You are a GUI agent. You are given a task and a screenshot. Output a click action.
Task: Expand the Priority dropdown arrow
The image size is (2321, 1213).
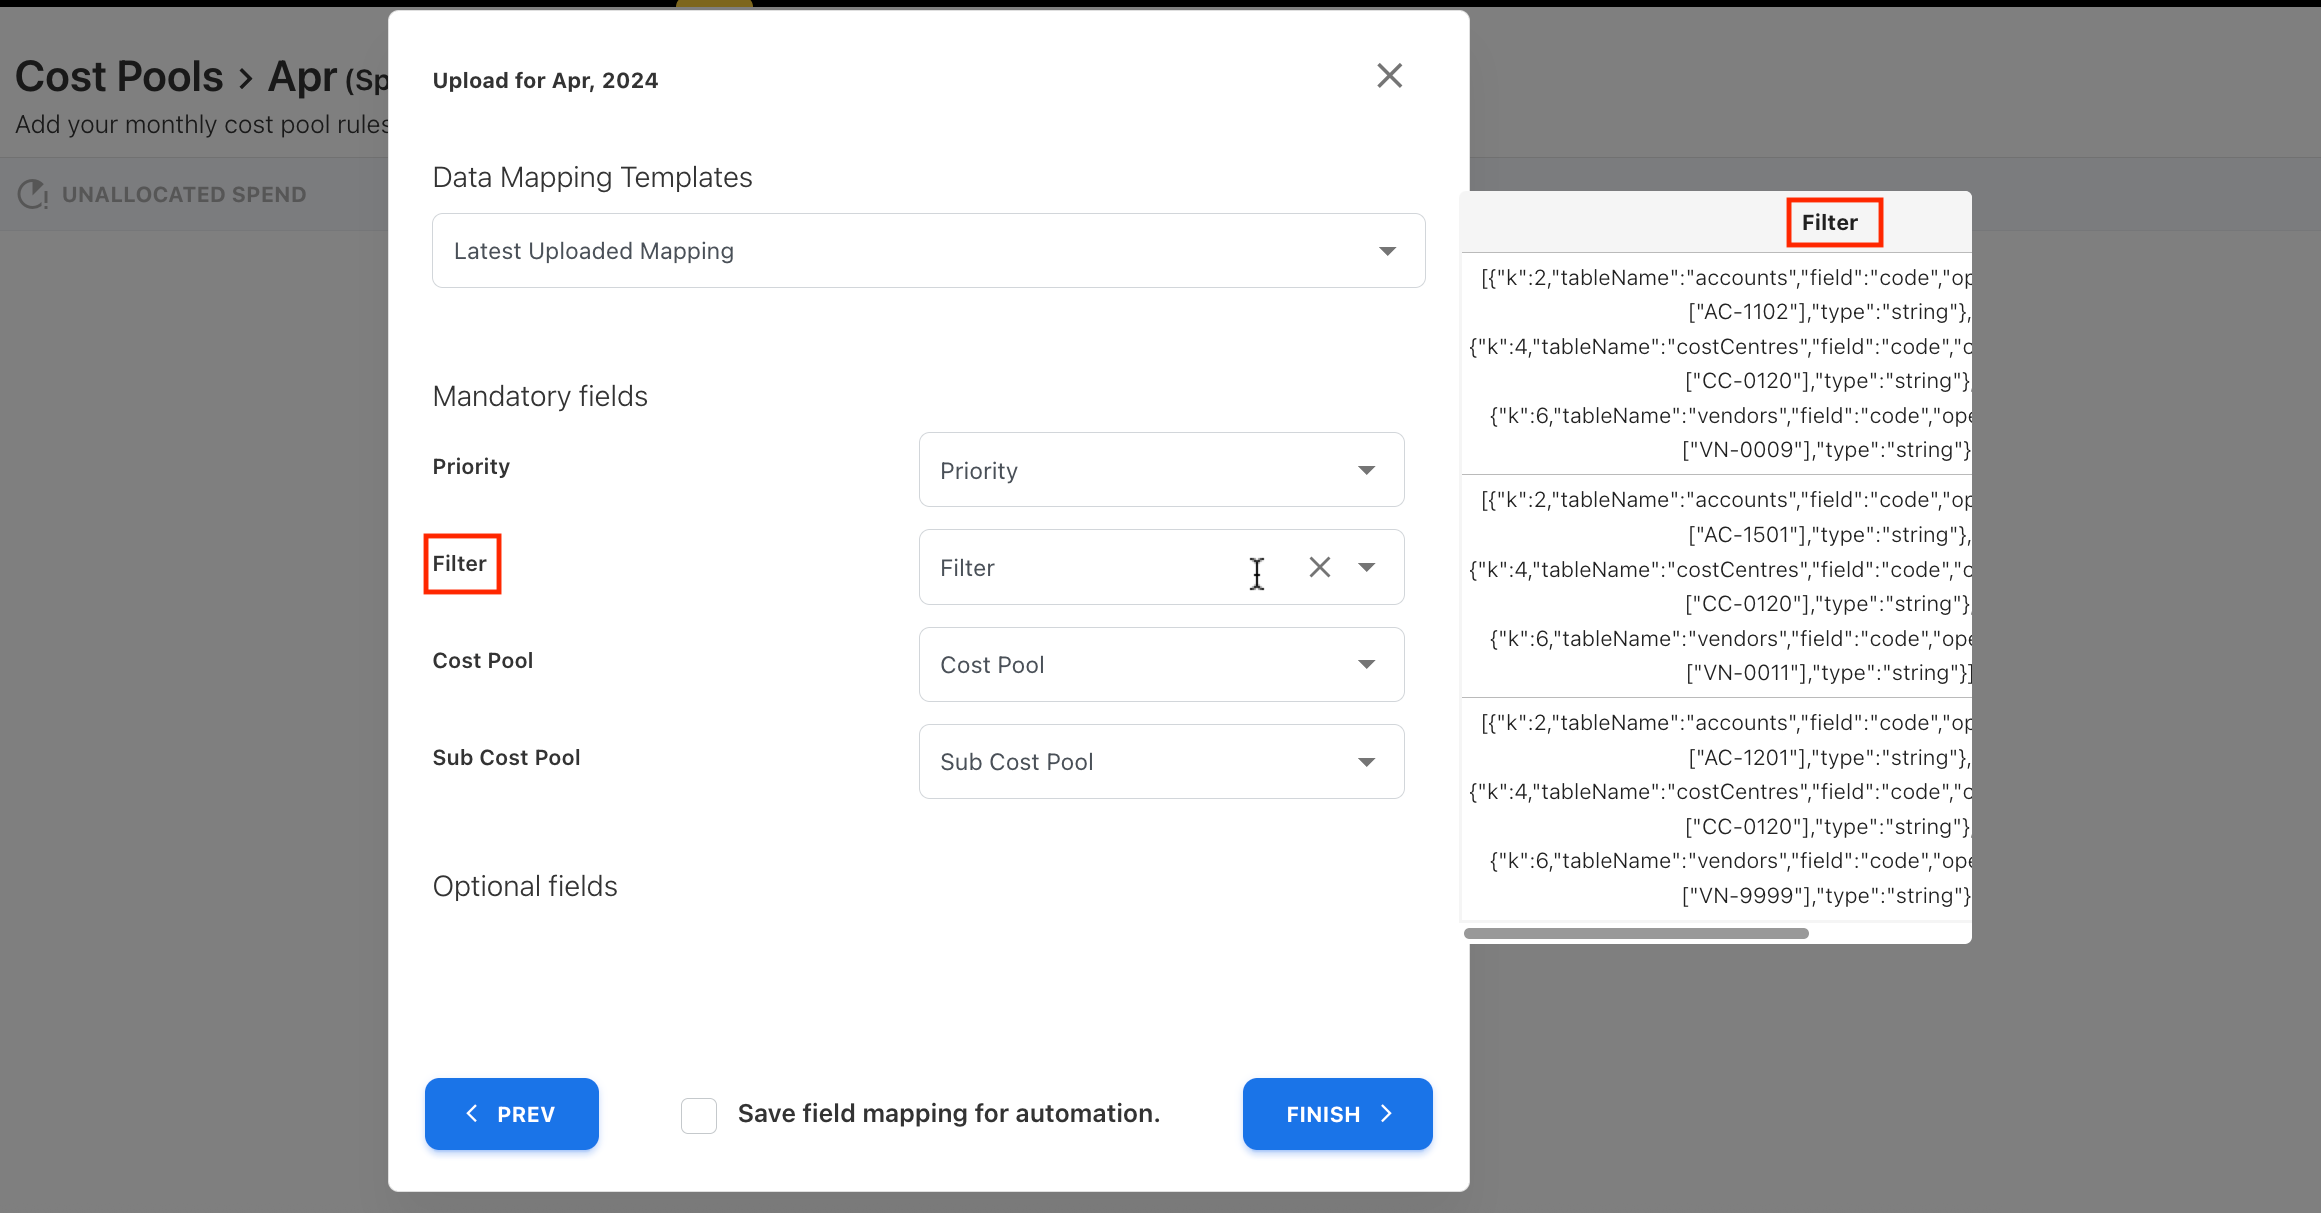coord(1366,470)
